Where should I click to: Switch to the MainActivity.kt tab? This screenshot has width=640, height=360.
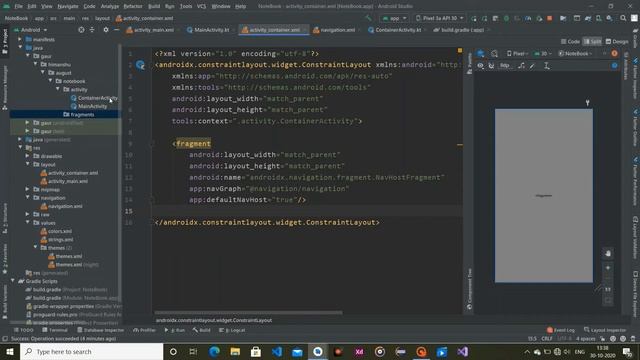208,30
